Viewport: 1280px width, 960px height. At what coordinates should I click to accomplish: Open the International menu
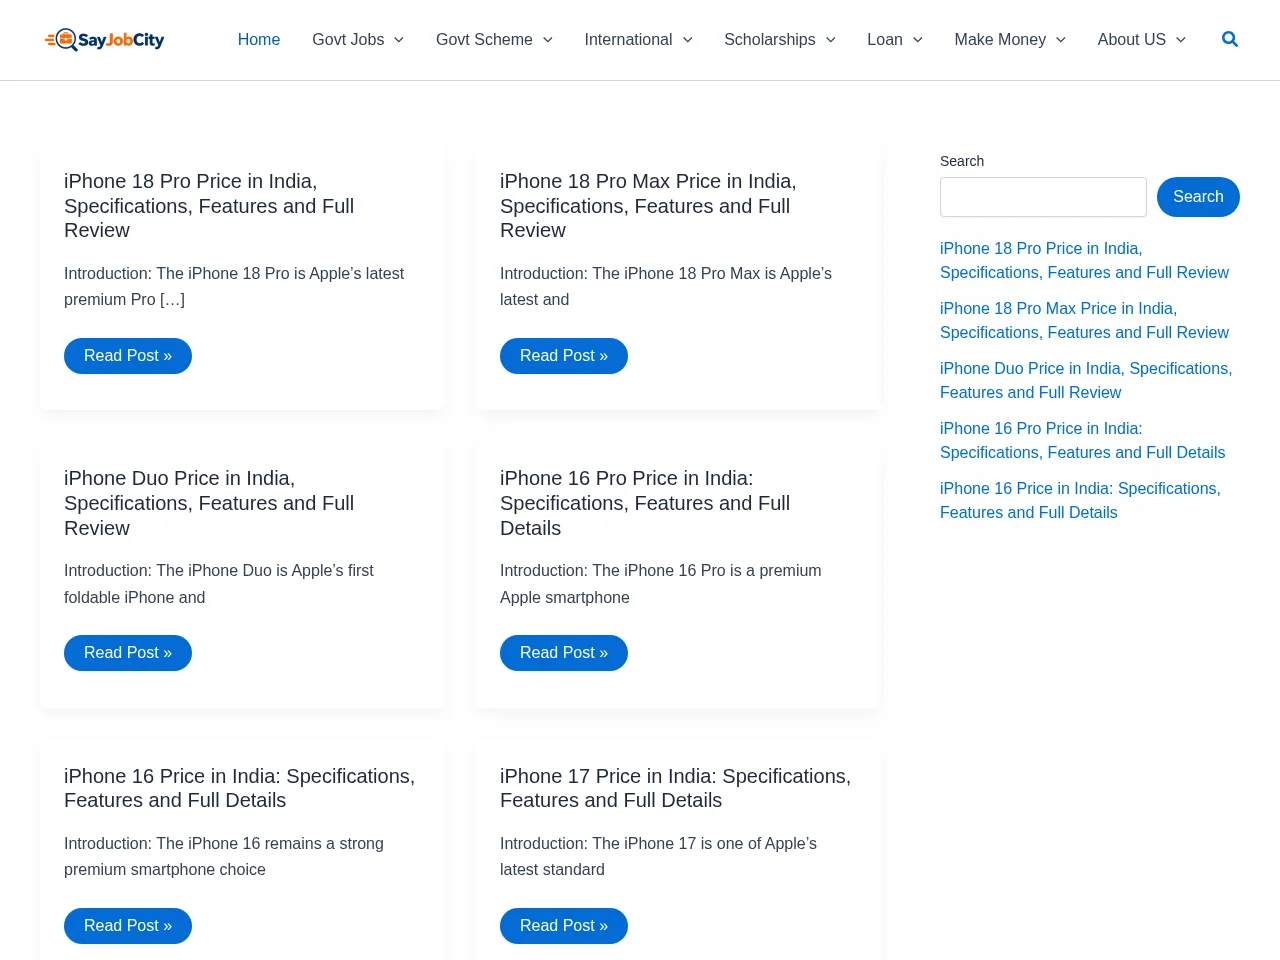coord(628,40)
